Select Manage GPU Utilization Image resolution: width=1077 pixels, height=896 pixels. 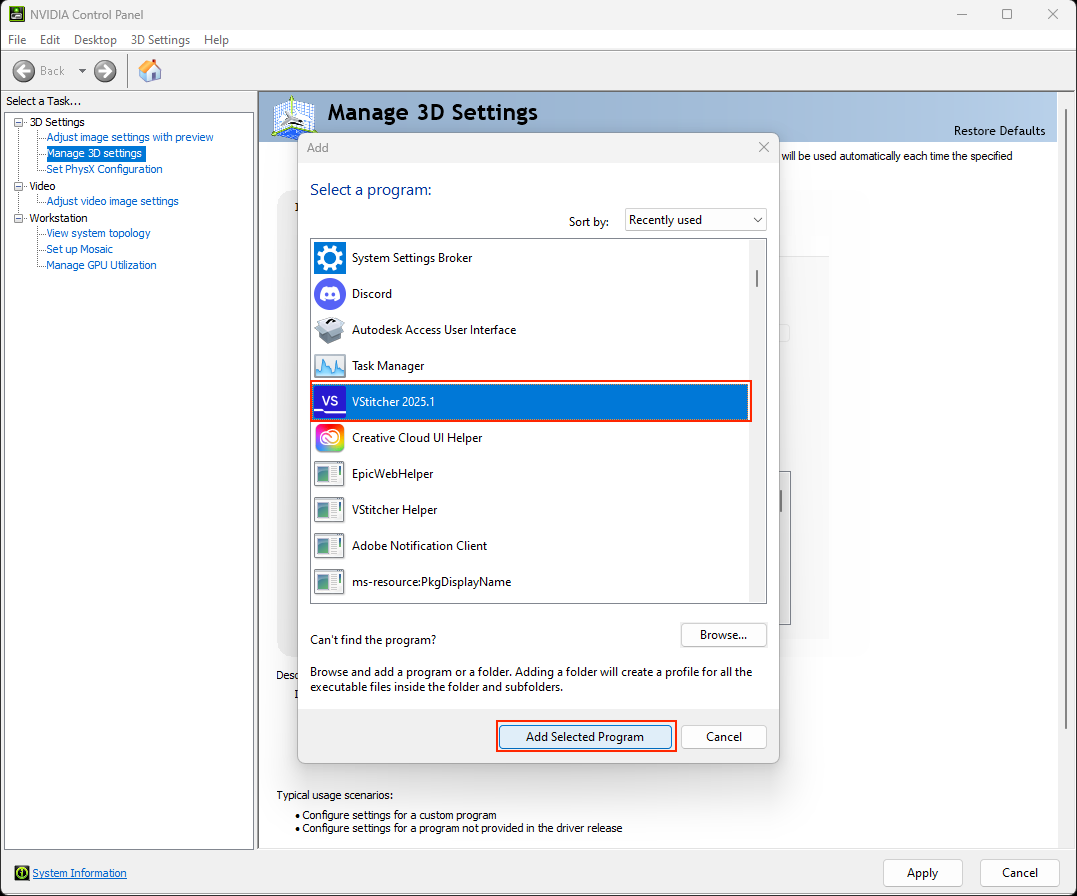click(x=101, y=265)
